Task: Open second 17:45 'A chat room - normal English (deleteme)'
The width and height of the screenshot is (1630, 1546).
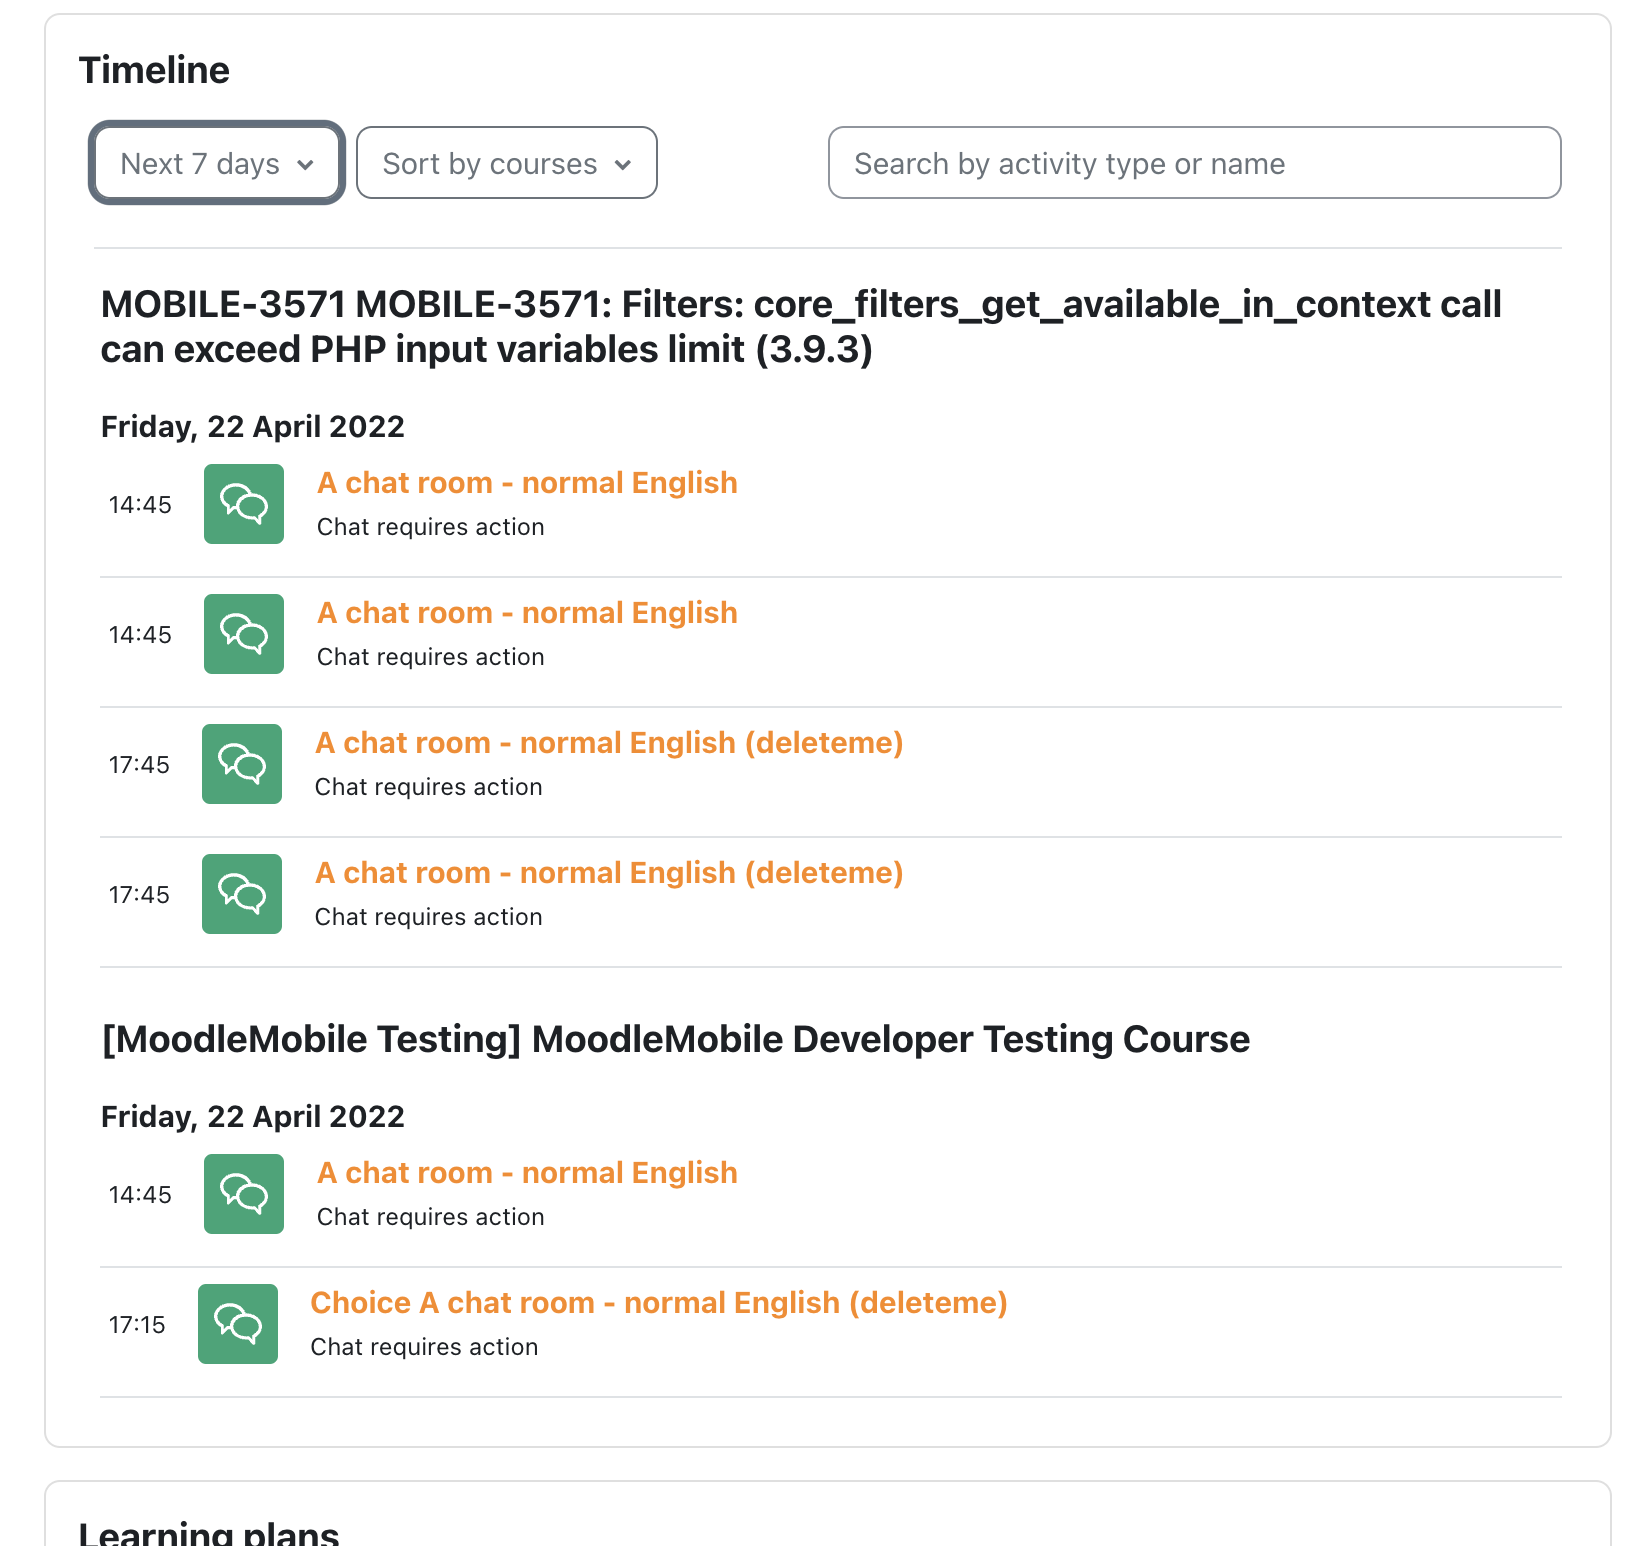Action: point(609,873)
